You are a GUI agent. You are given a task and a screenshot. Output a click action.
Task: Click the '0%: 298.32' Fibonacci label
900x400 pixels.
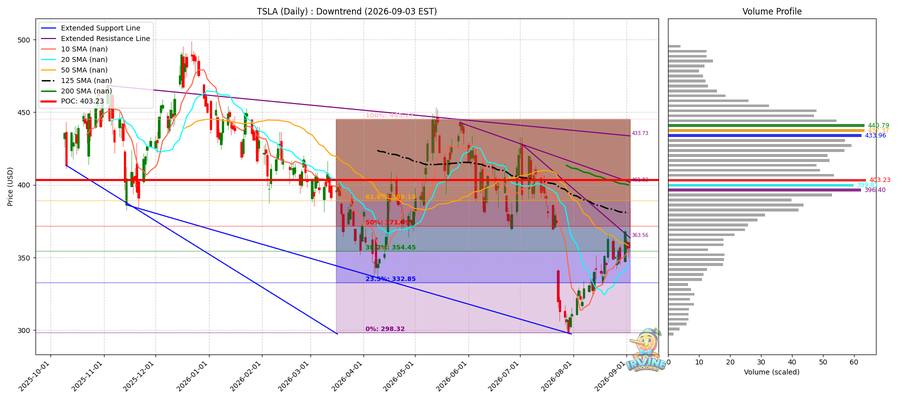tap(385, 329)
